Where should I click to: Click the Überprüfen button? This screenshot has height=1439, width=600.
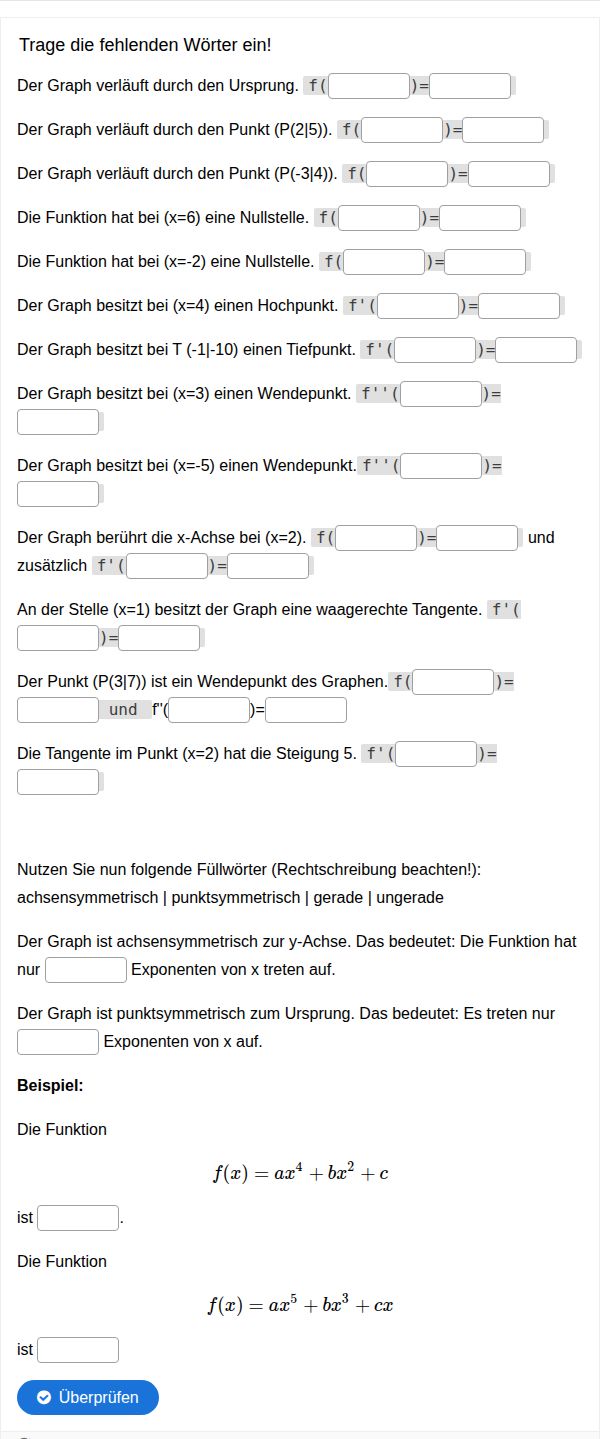88,1397
